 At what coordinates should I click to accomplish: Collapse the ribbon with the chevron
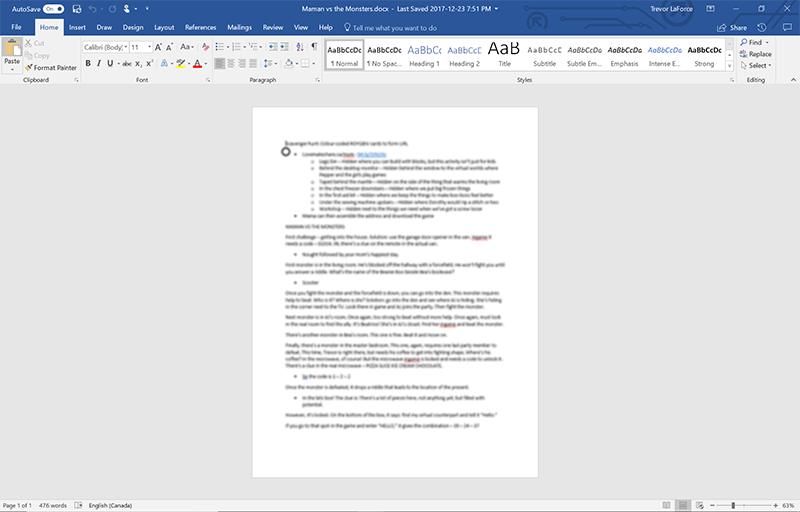793,80
